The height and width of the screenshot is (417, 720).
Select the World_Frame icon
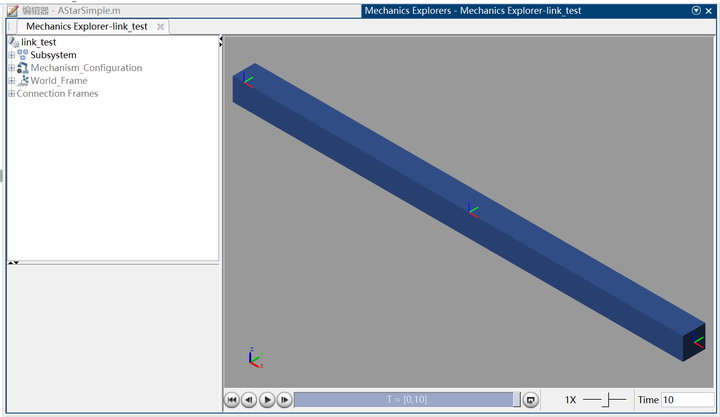click(x=22, y=80)
